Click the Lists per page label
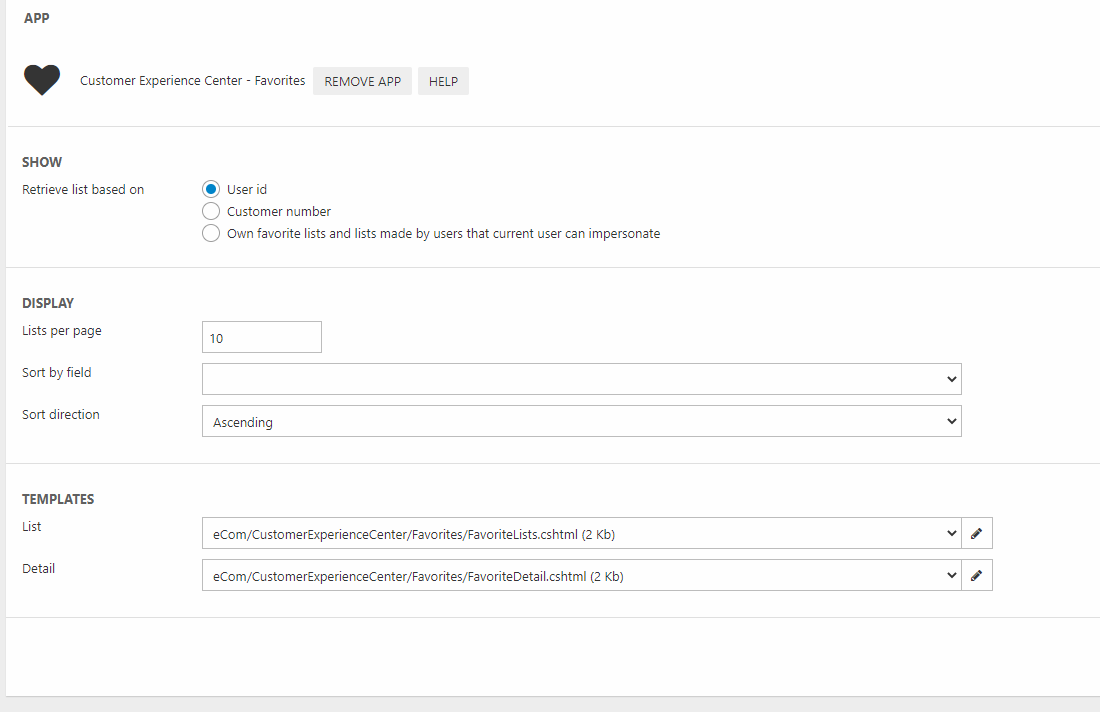 [62, 331]
